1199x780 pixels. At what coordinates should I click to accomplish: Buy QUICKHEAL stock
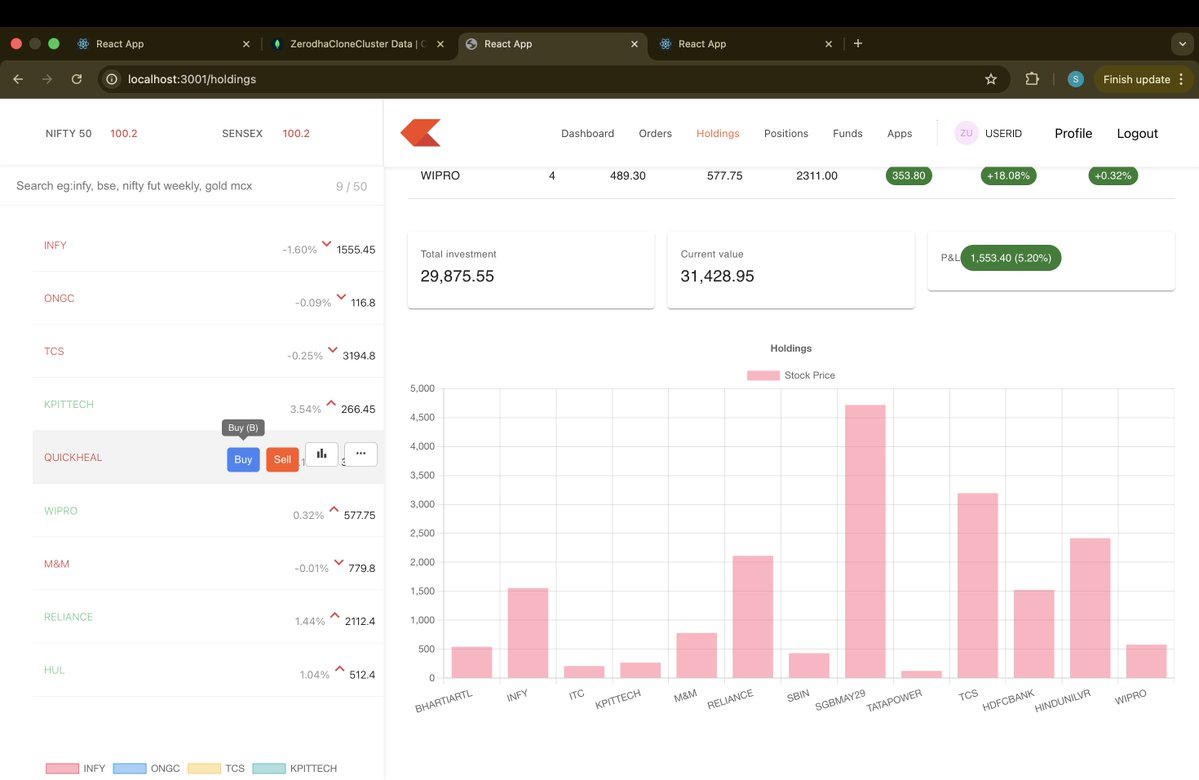(x=243, y=460)
